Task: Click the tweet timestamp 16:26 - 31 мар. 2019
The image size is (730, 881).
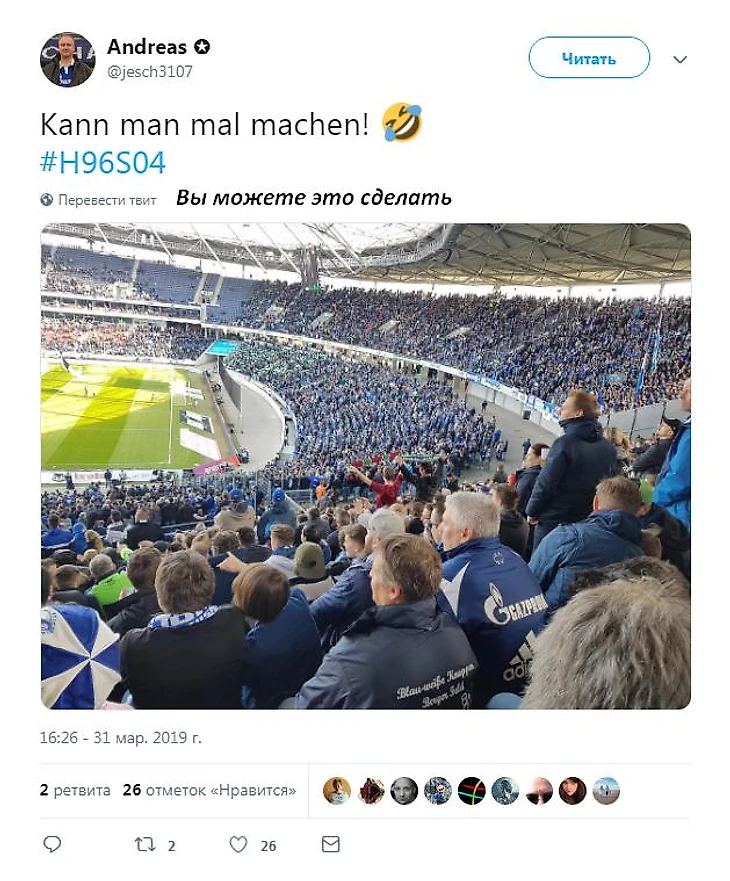Action: click(x=120, y=737)
